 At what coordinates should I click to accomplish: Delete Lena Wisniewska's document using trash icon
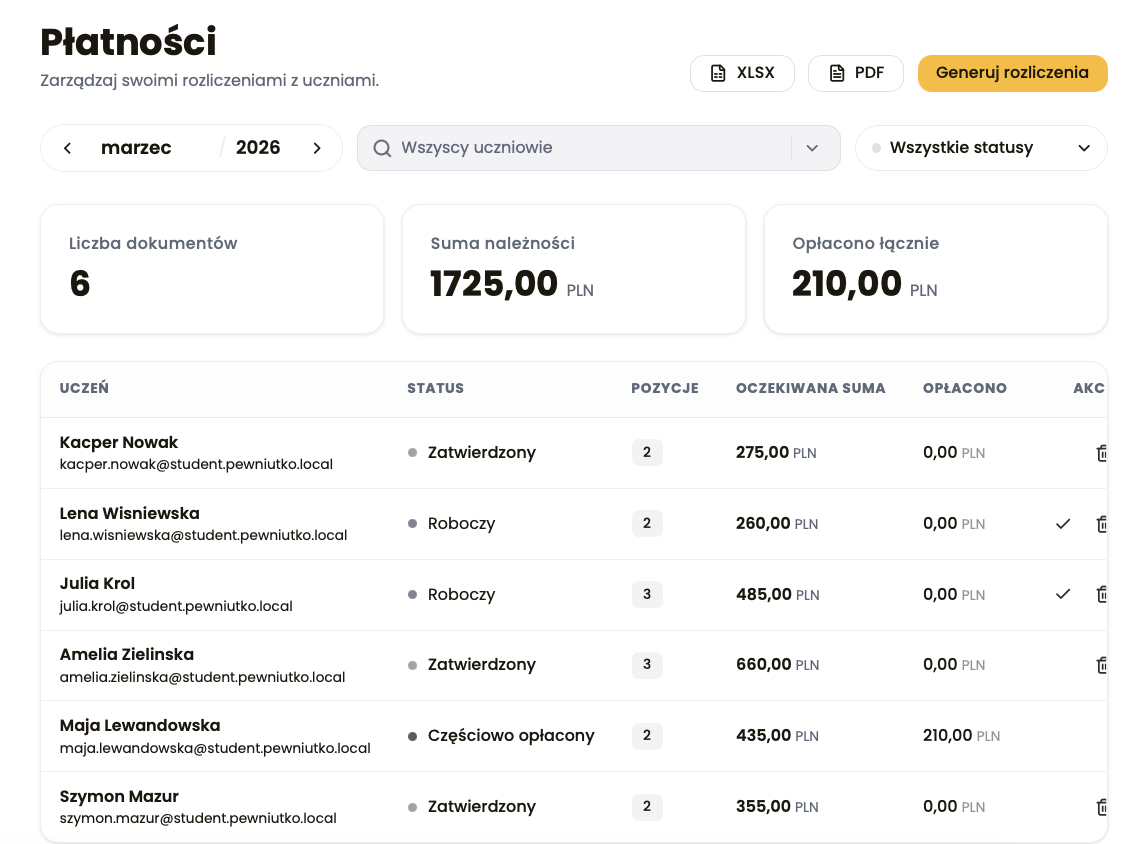click(1103, 523)
